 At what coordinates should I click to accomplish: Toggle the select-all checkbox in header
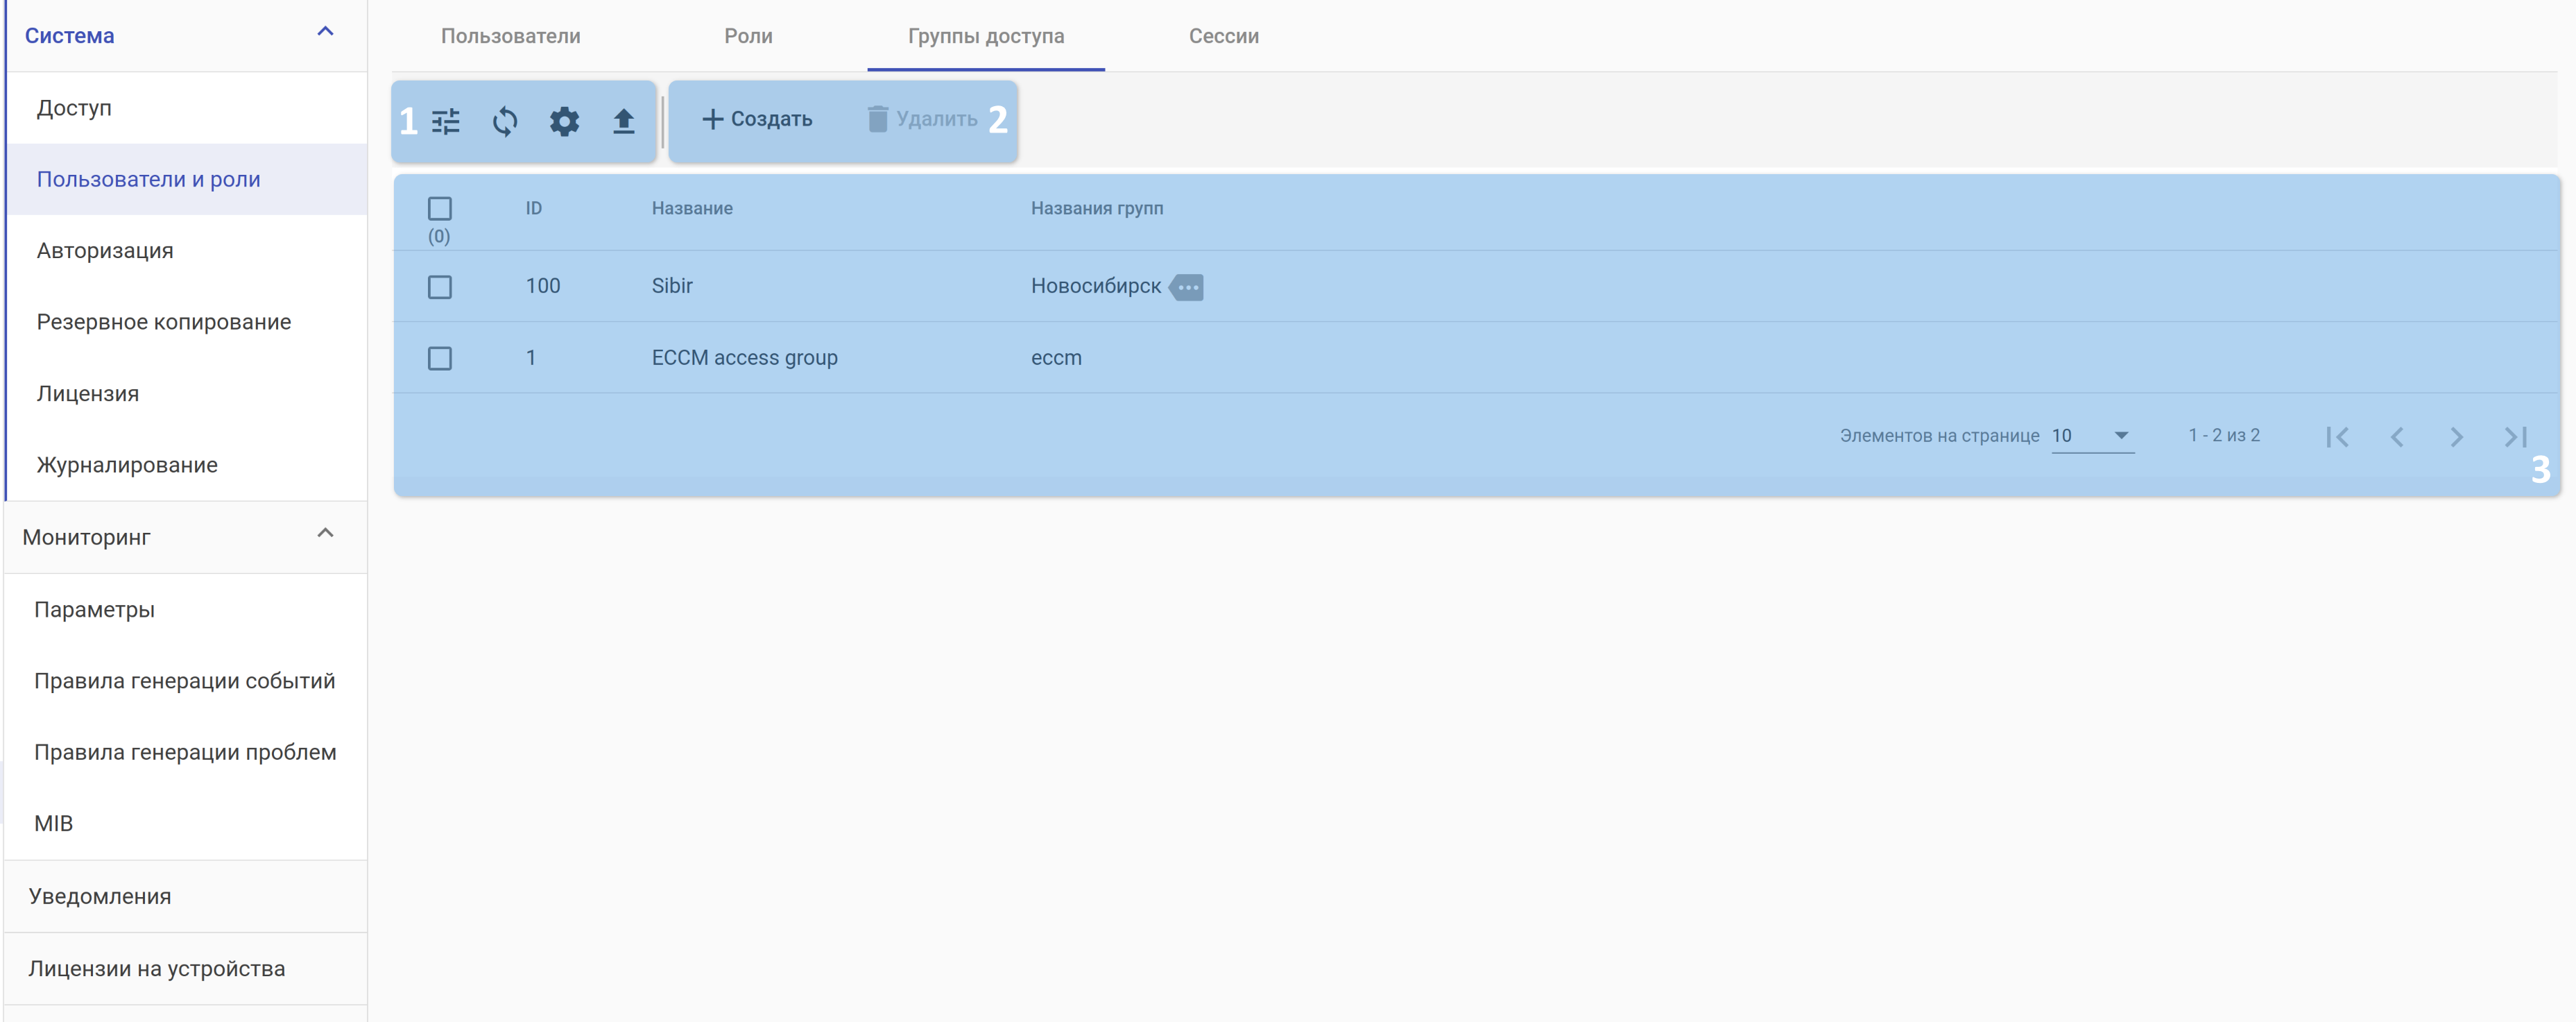[x=439, y=208]
